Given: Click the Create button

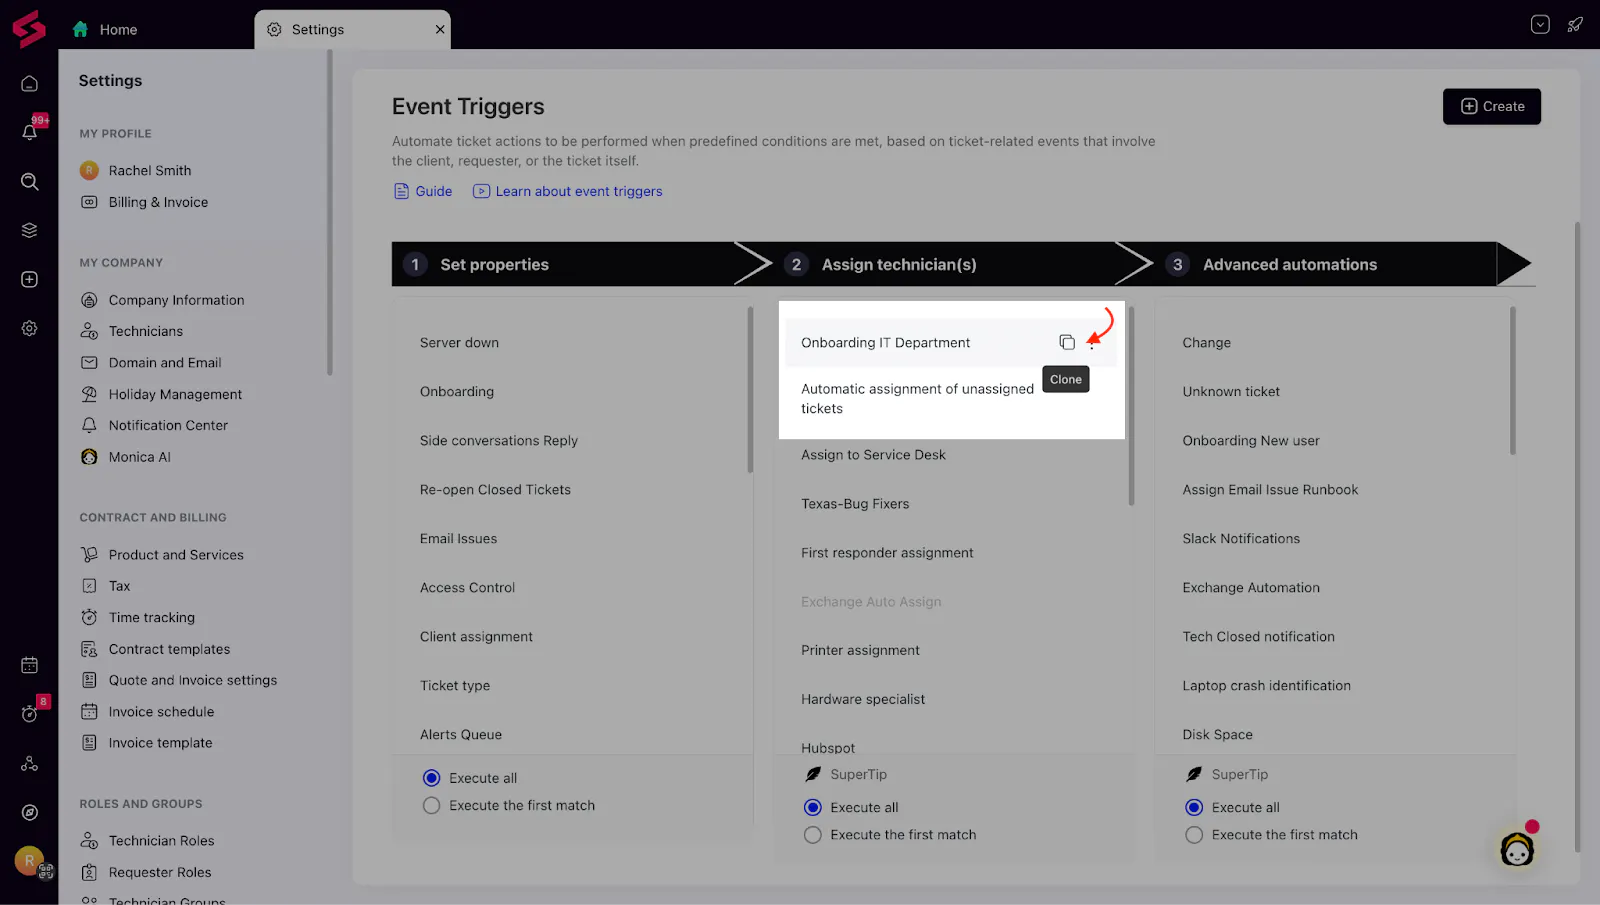Looking at the screenshot, I should pos(1491,107).
